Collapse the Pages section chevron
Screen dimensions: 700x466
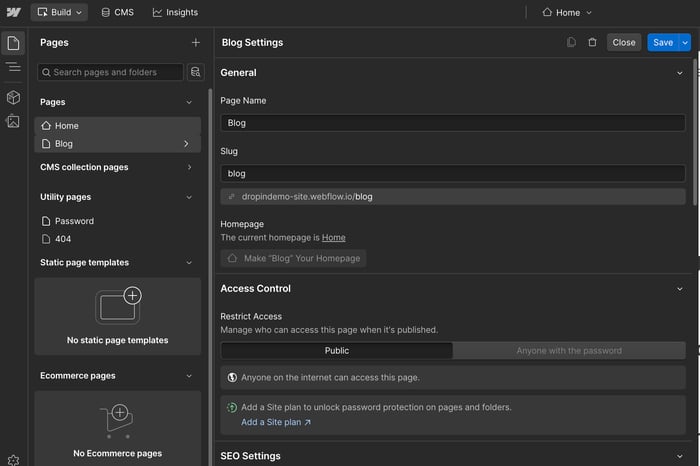(189, 102)
